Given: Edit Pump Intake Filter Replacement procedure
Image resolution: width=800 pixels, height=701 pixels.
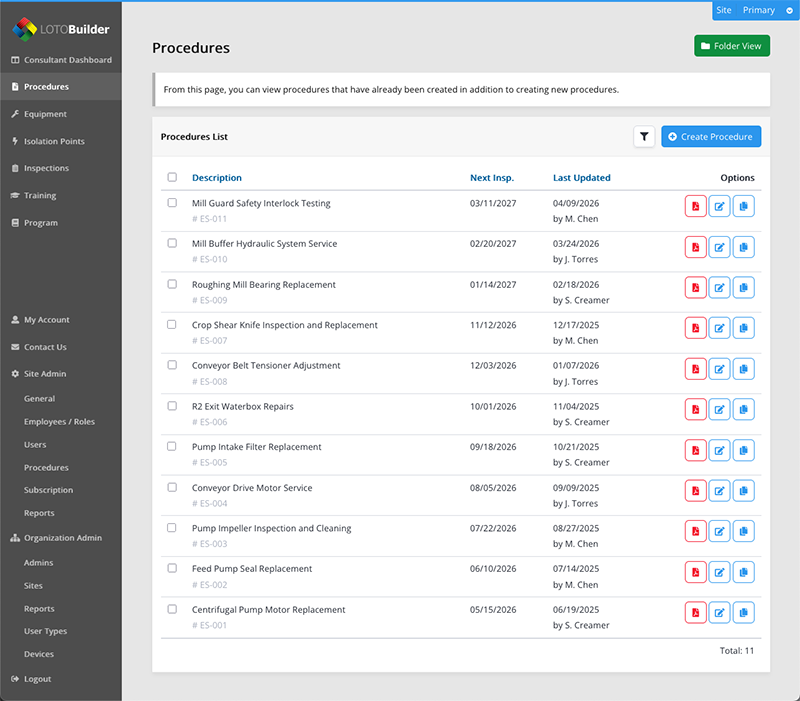Looking at the screenshot, I should [x=719, y=450].
